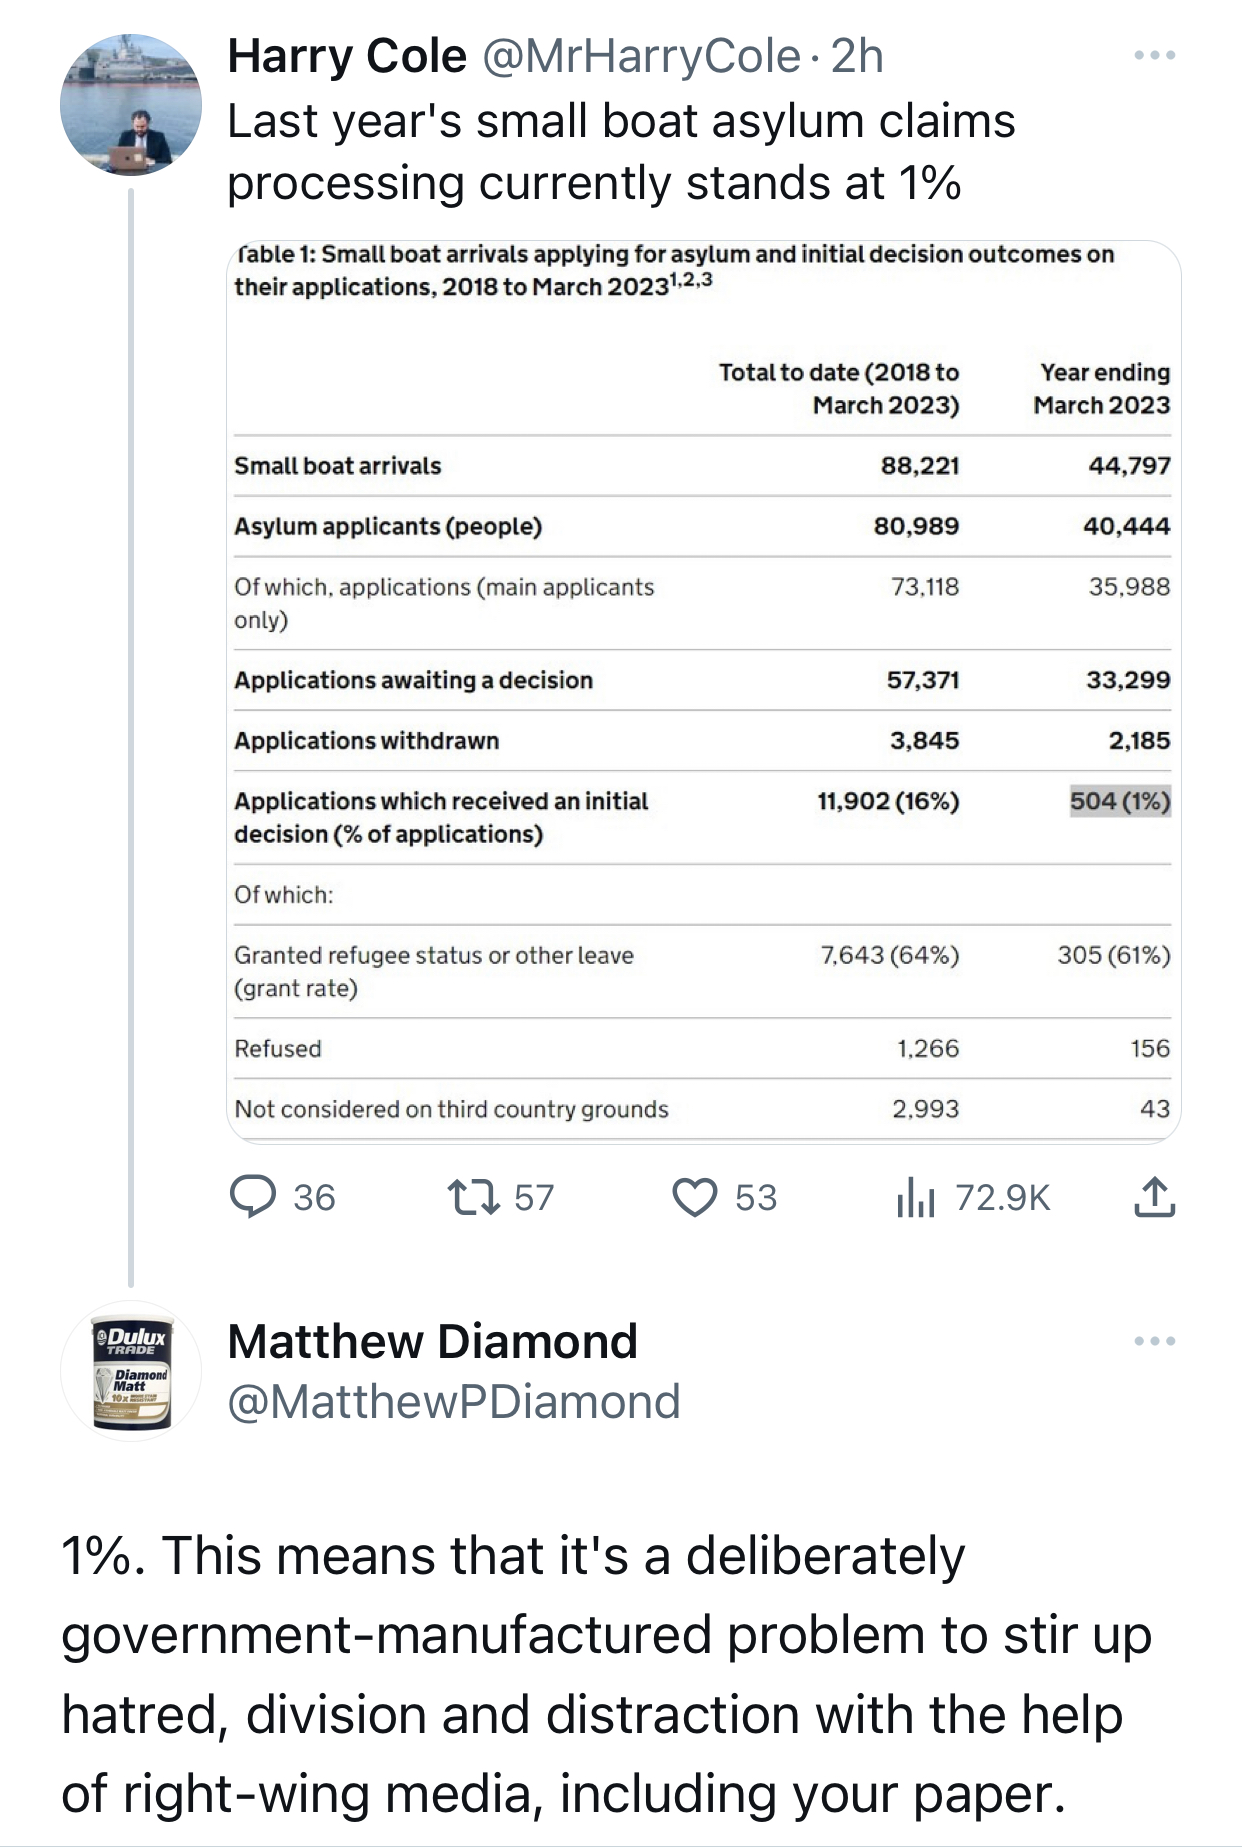Share Harry Cole's tweet
The image size is (1242, 1847).
click(1154, 1197)
